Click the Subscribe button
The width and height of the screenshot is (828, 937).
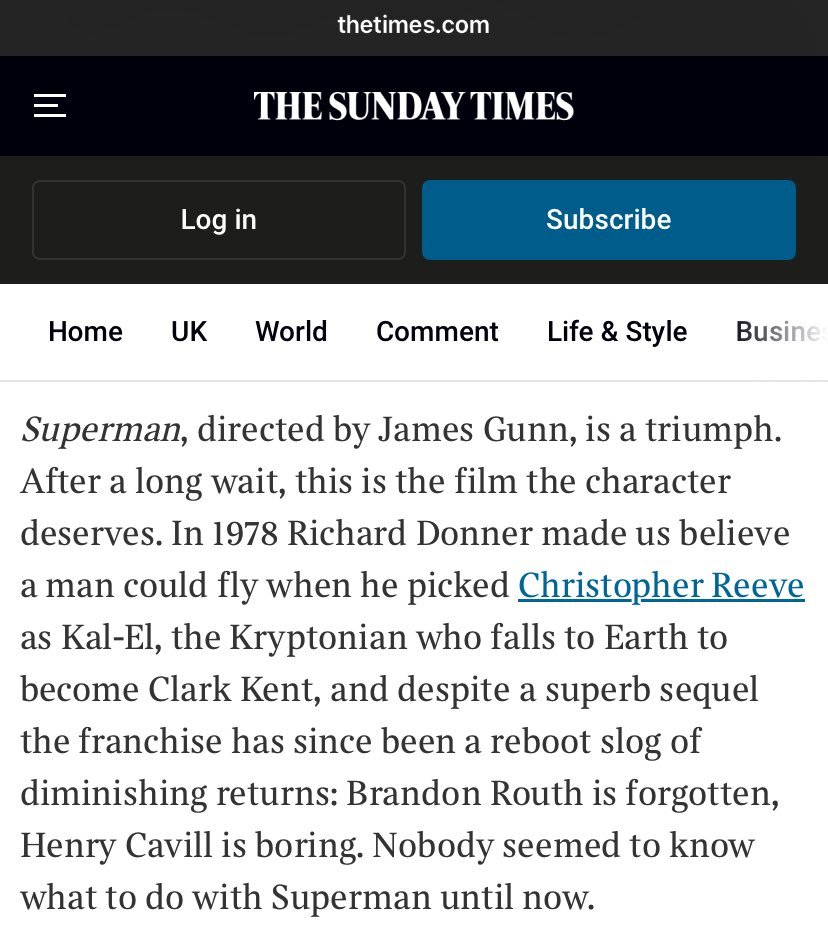click(609, 220)
